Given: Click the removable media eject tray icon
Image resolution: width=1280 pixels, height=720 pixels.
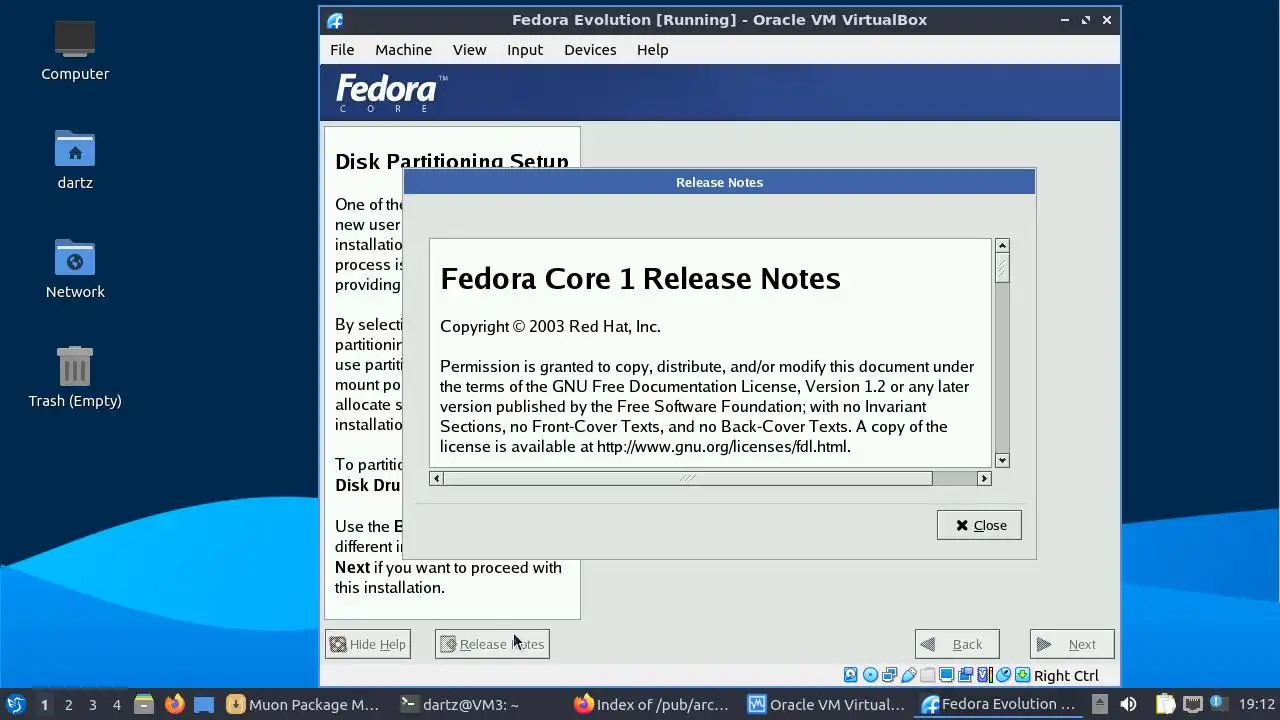Looking at the screenshot, I should pyautogui.click(x=1100, y=704).
